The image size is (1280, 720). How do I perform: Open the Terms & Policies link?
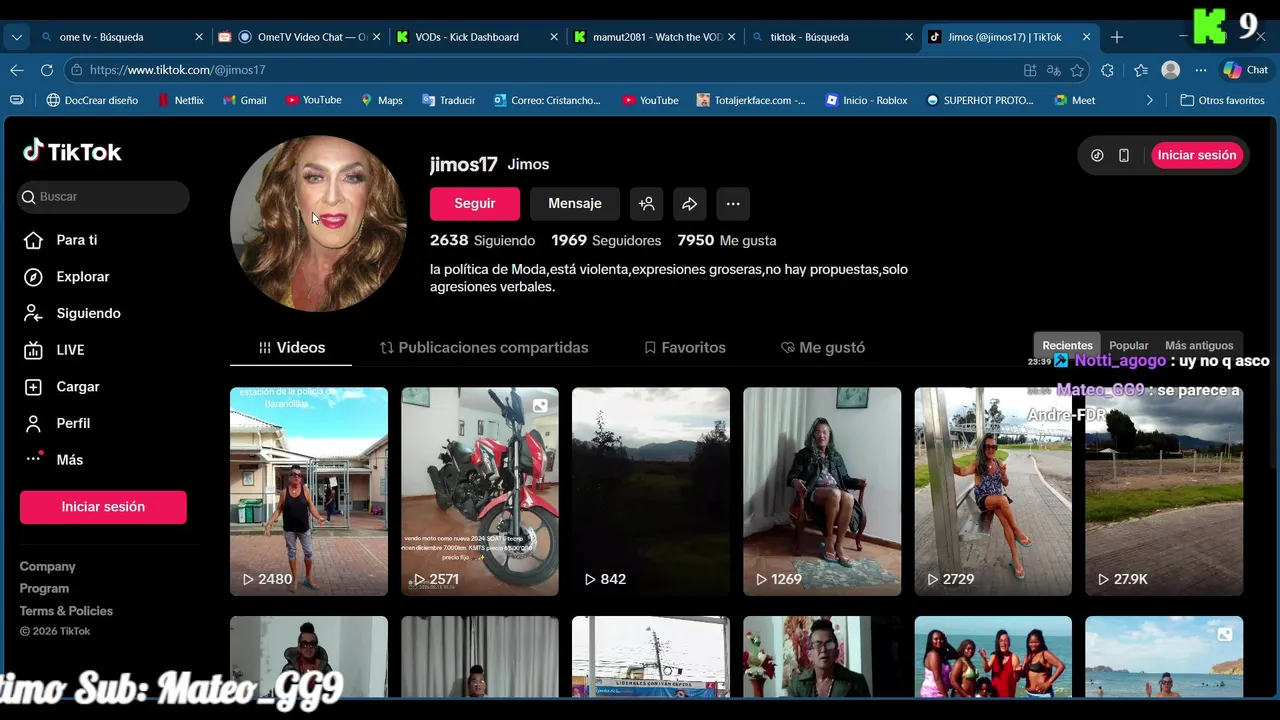tap(66, 611)
